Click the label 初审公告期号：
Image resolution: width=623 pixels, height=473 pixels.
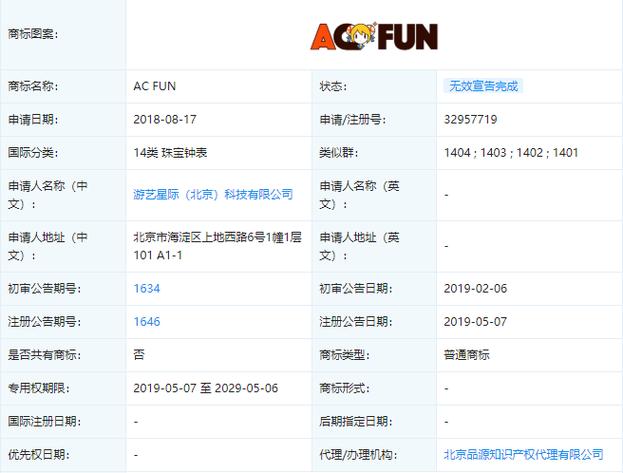tap(44, 289)
